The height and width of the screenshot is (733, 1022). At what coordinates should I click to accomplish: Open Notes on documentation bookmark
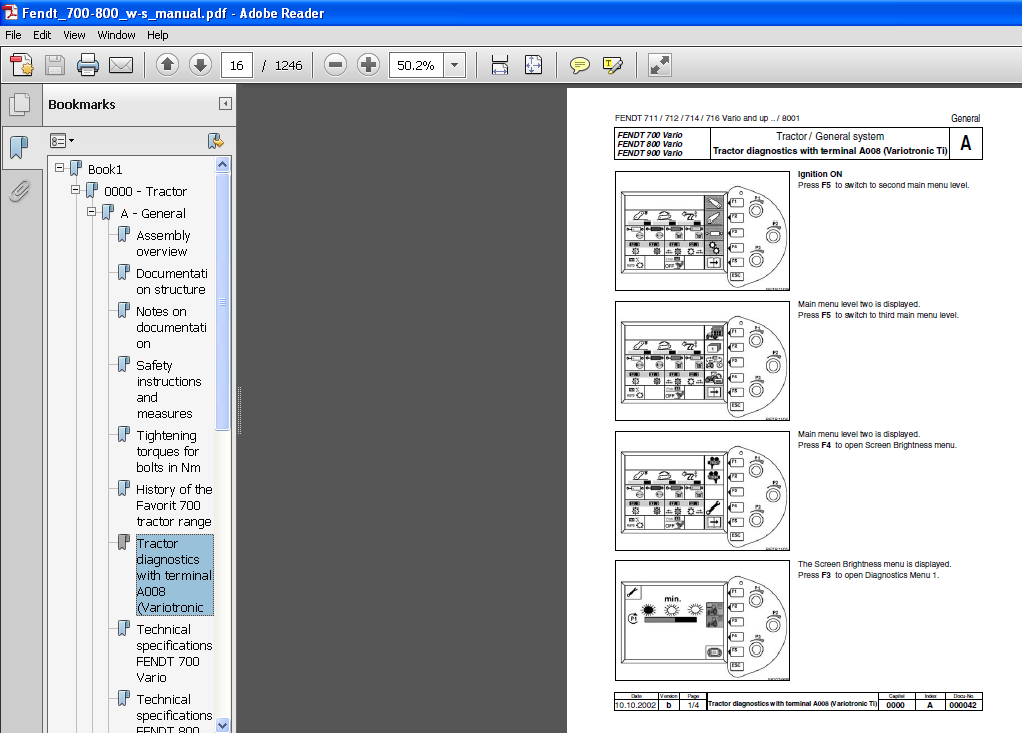[171, 327]
